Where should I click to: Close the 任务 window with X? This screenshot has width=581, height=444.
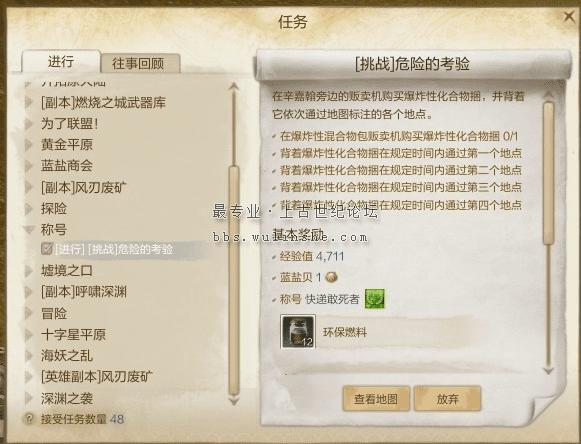click(x=569, y=17)
